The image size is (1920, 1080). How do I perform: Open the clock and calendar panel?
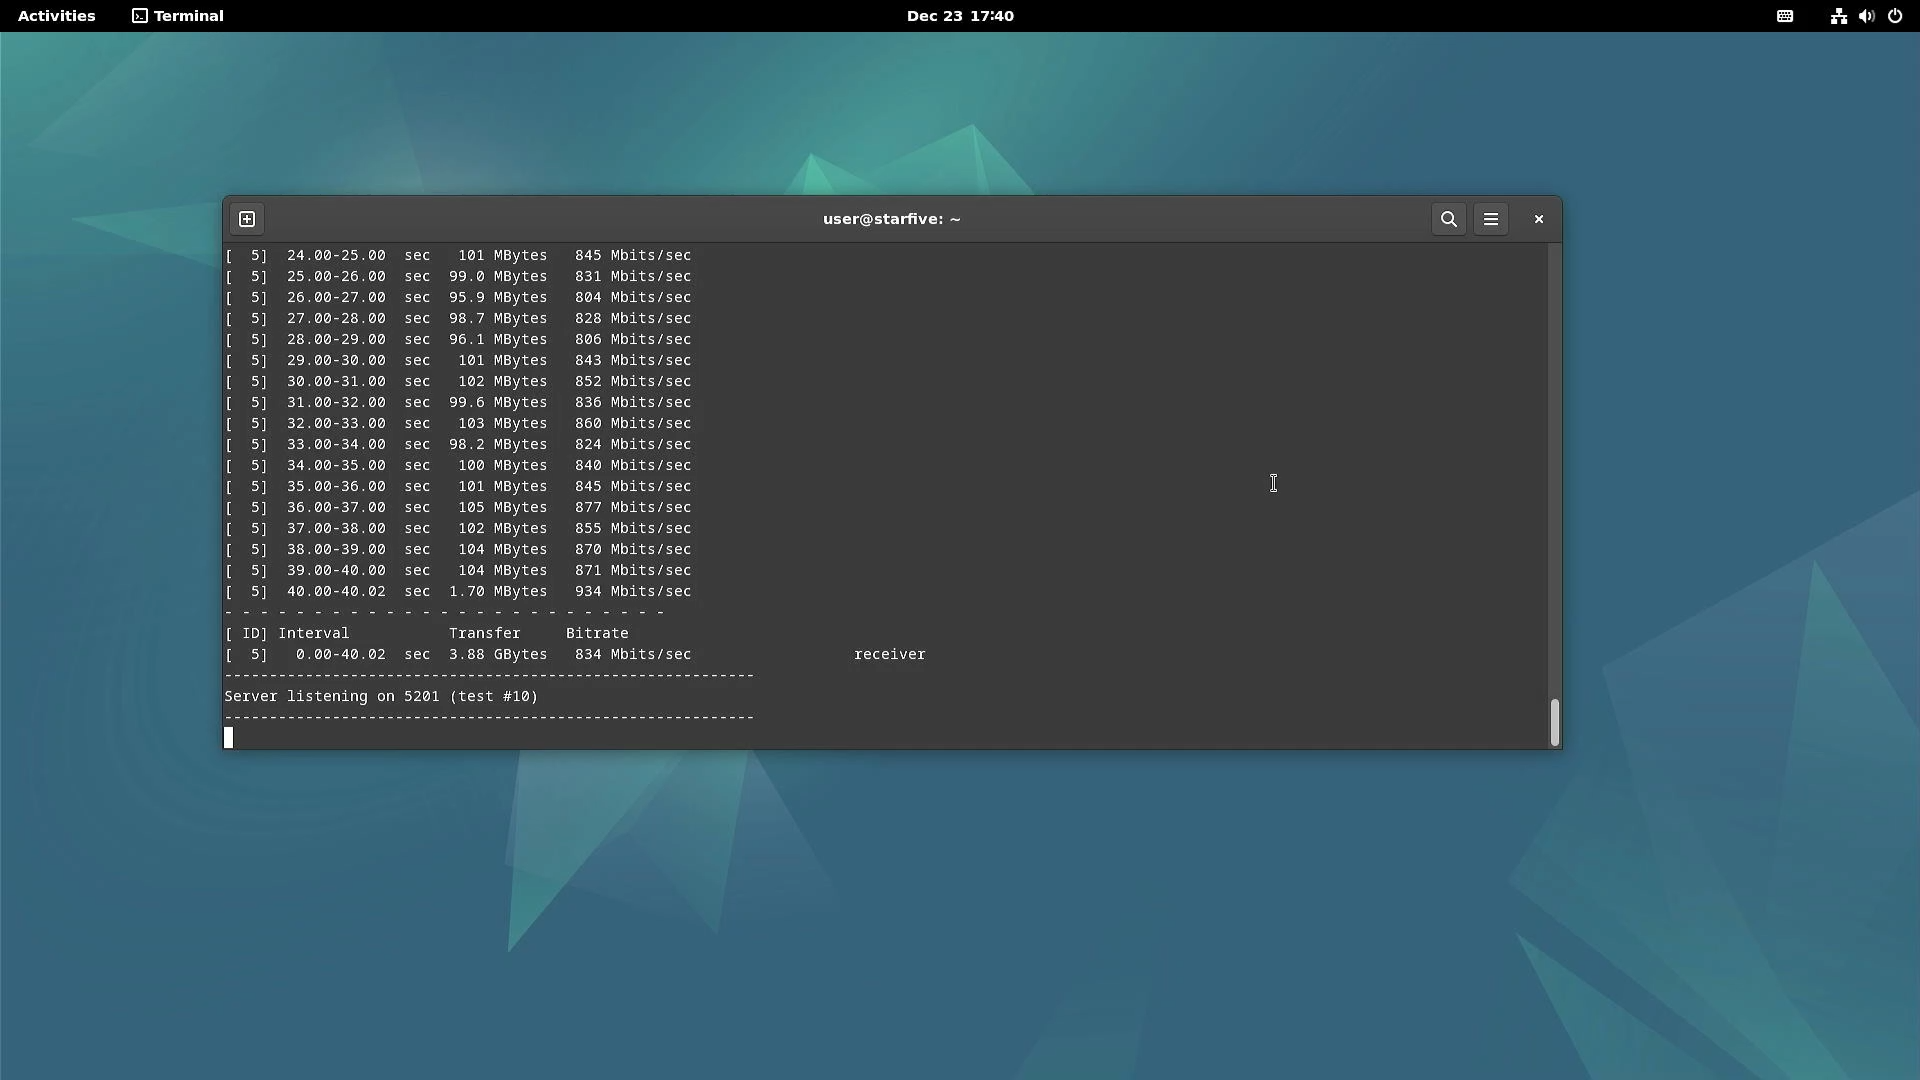click(x=960, y=16)
